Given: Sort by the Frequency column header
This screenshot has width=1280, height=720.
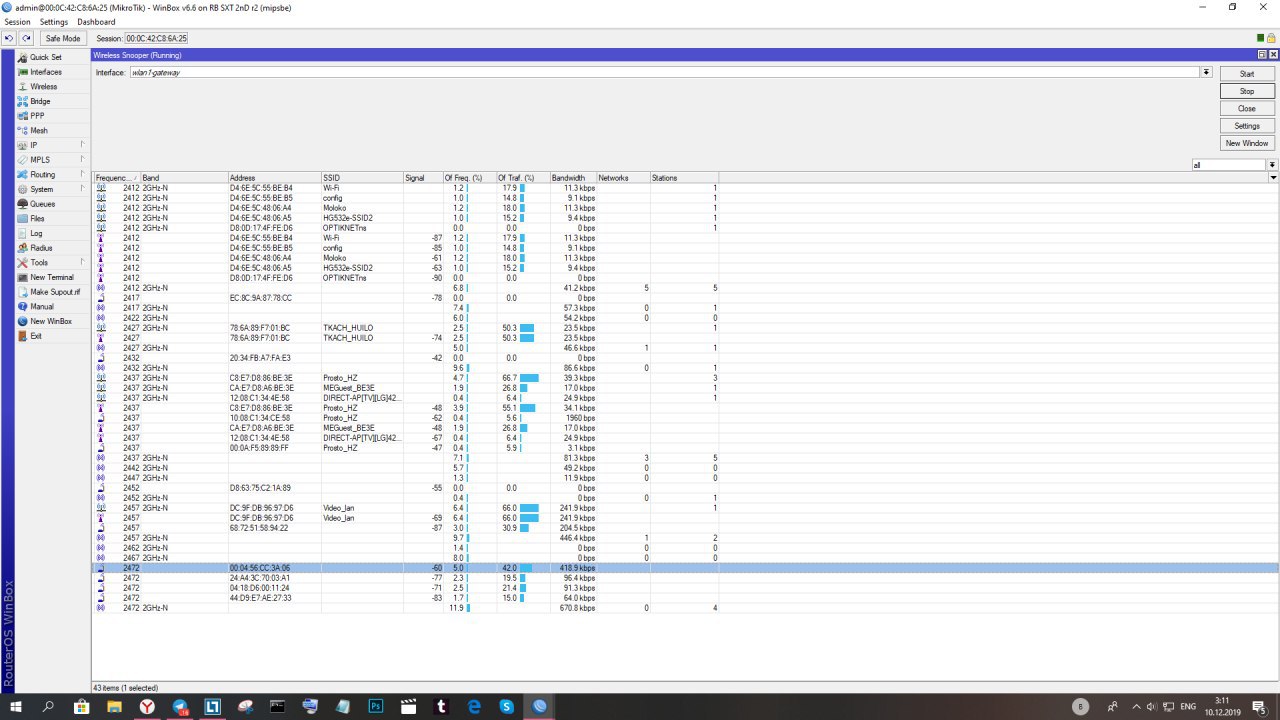Looking at the screenshot, I should tap(116, 178).
